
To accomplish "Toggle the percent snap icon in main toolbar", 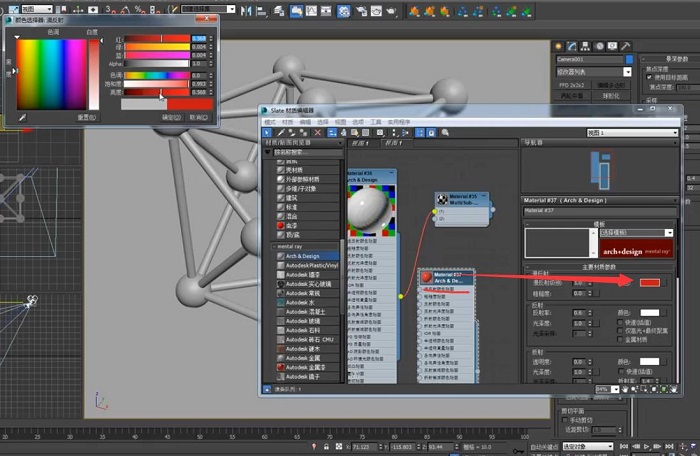I will pyautogui.click(x=140, y=9).
